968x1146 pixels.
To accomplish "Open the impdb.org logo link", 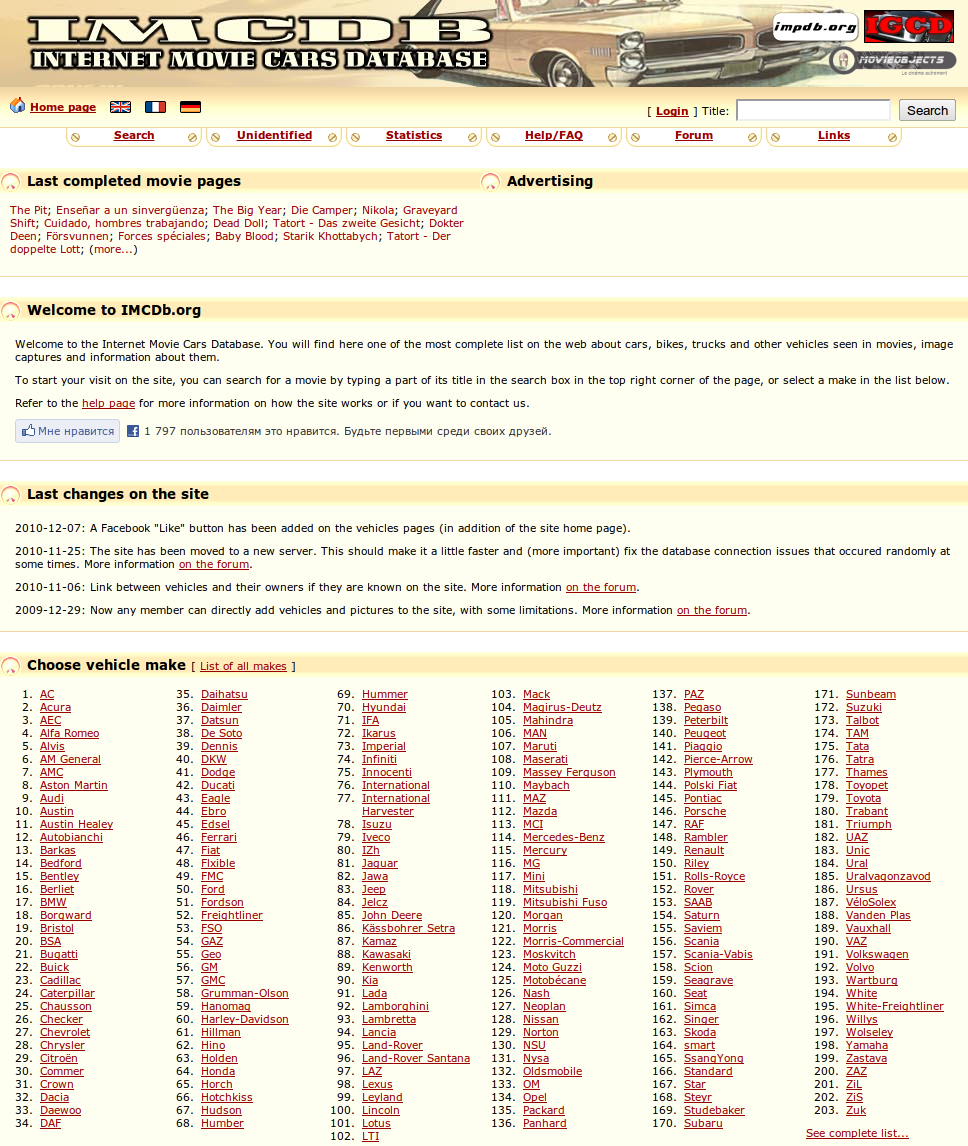I will (815, 27).
